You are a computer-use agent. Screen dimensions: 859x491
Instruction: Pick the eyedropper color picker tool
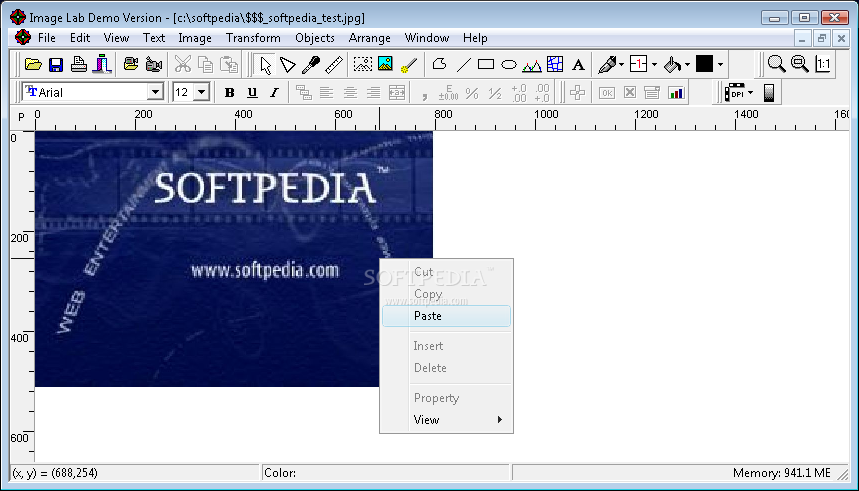(x=311, y=65)
